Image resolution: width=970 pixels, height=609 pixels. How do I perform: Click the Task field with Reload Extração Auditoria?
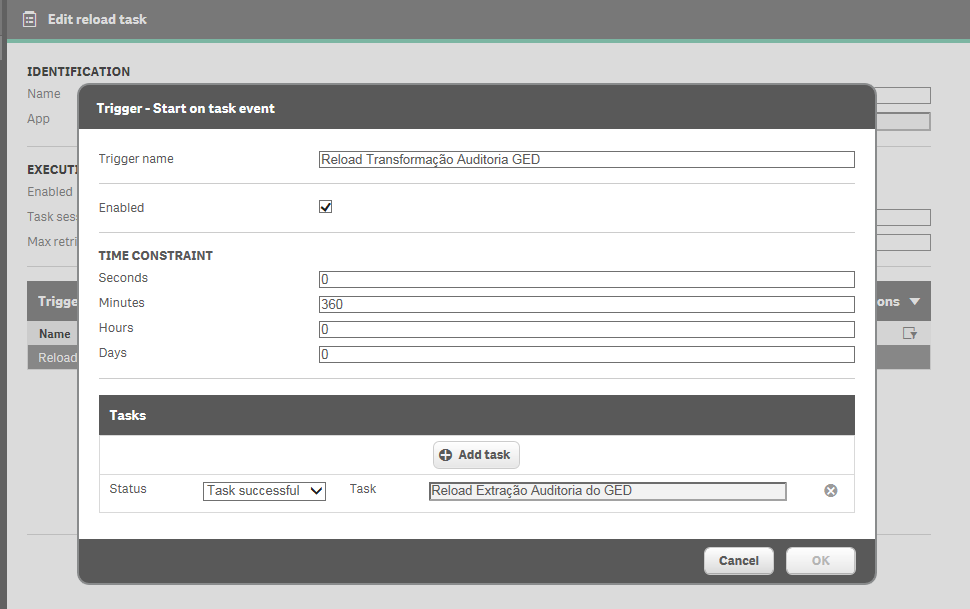pos(607,490)
